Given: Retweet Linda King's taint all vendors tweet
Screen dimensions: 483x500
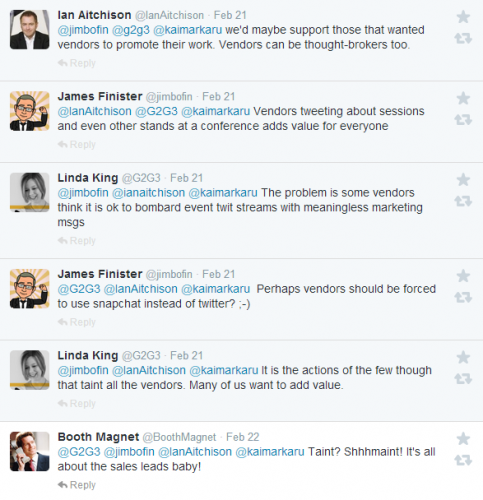Looking at the screenshot, I should [x=463, y=379].
